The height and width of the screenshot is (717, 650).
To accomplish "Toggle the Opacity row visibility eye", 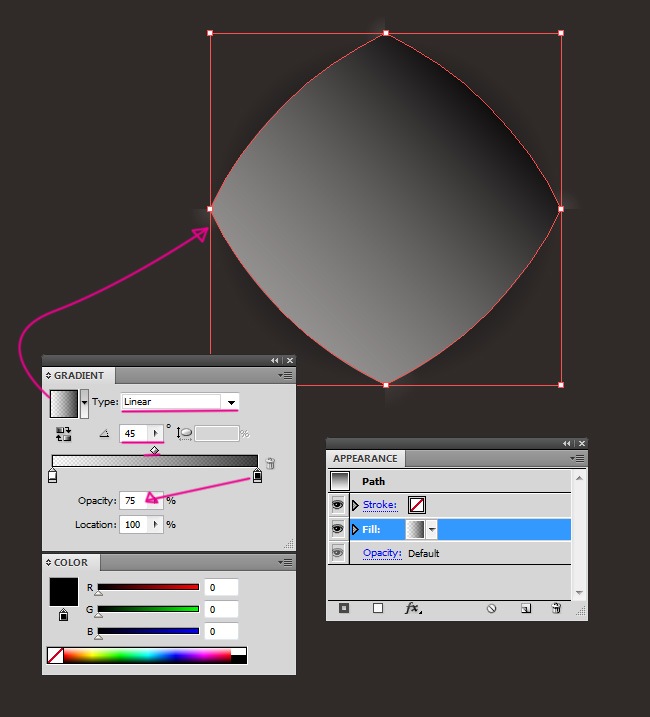I will point(338,553).
